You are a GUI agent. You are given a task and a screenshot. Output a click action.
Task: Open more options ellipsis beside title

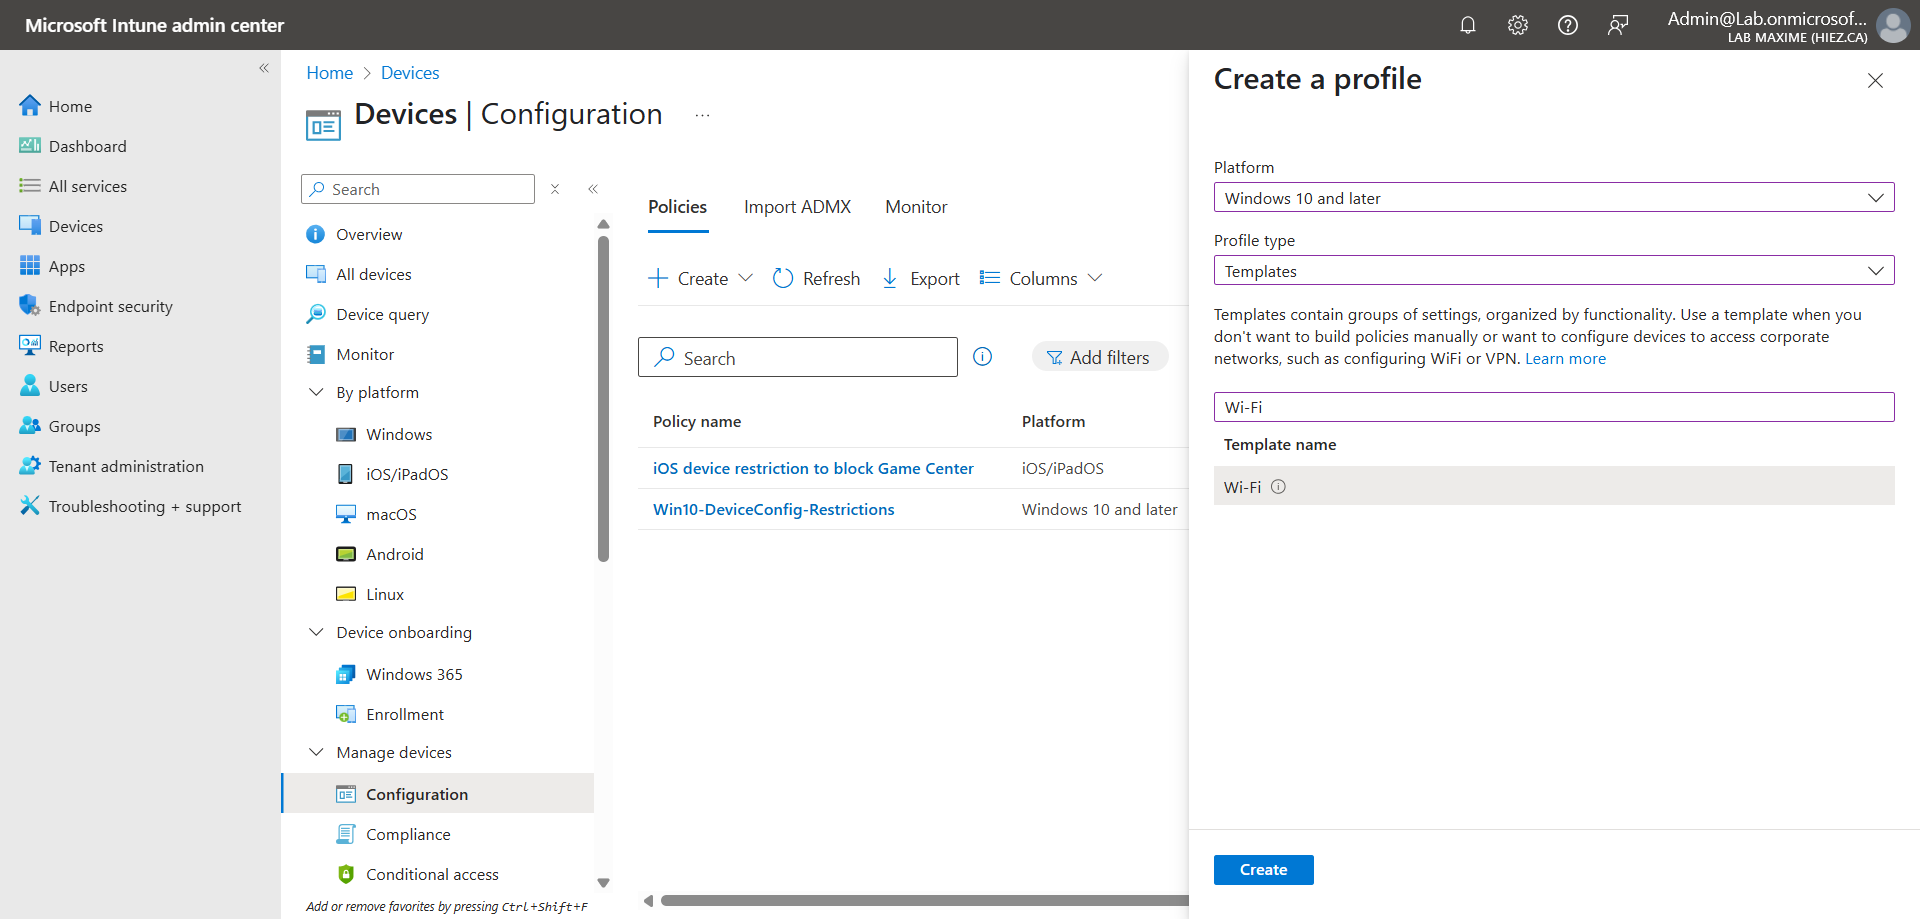click(702, 115)
